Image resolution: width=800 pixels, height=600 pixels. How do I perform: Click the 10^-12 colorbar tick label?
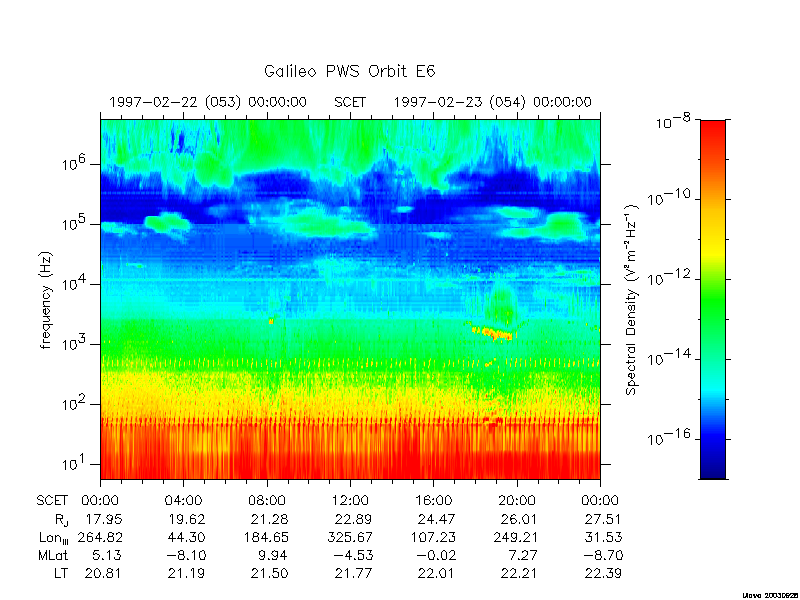[x=669, y=277]
